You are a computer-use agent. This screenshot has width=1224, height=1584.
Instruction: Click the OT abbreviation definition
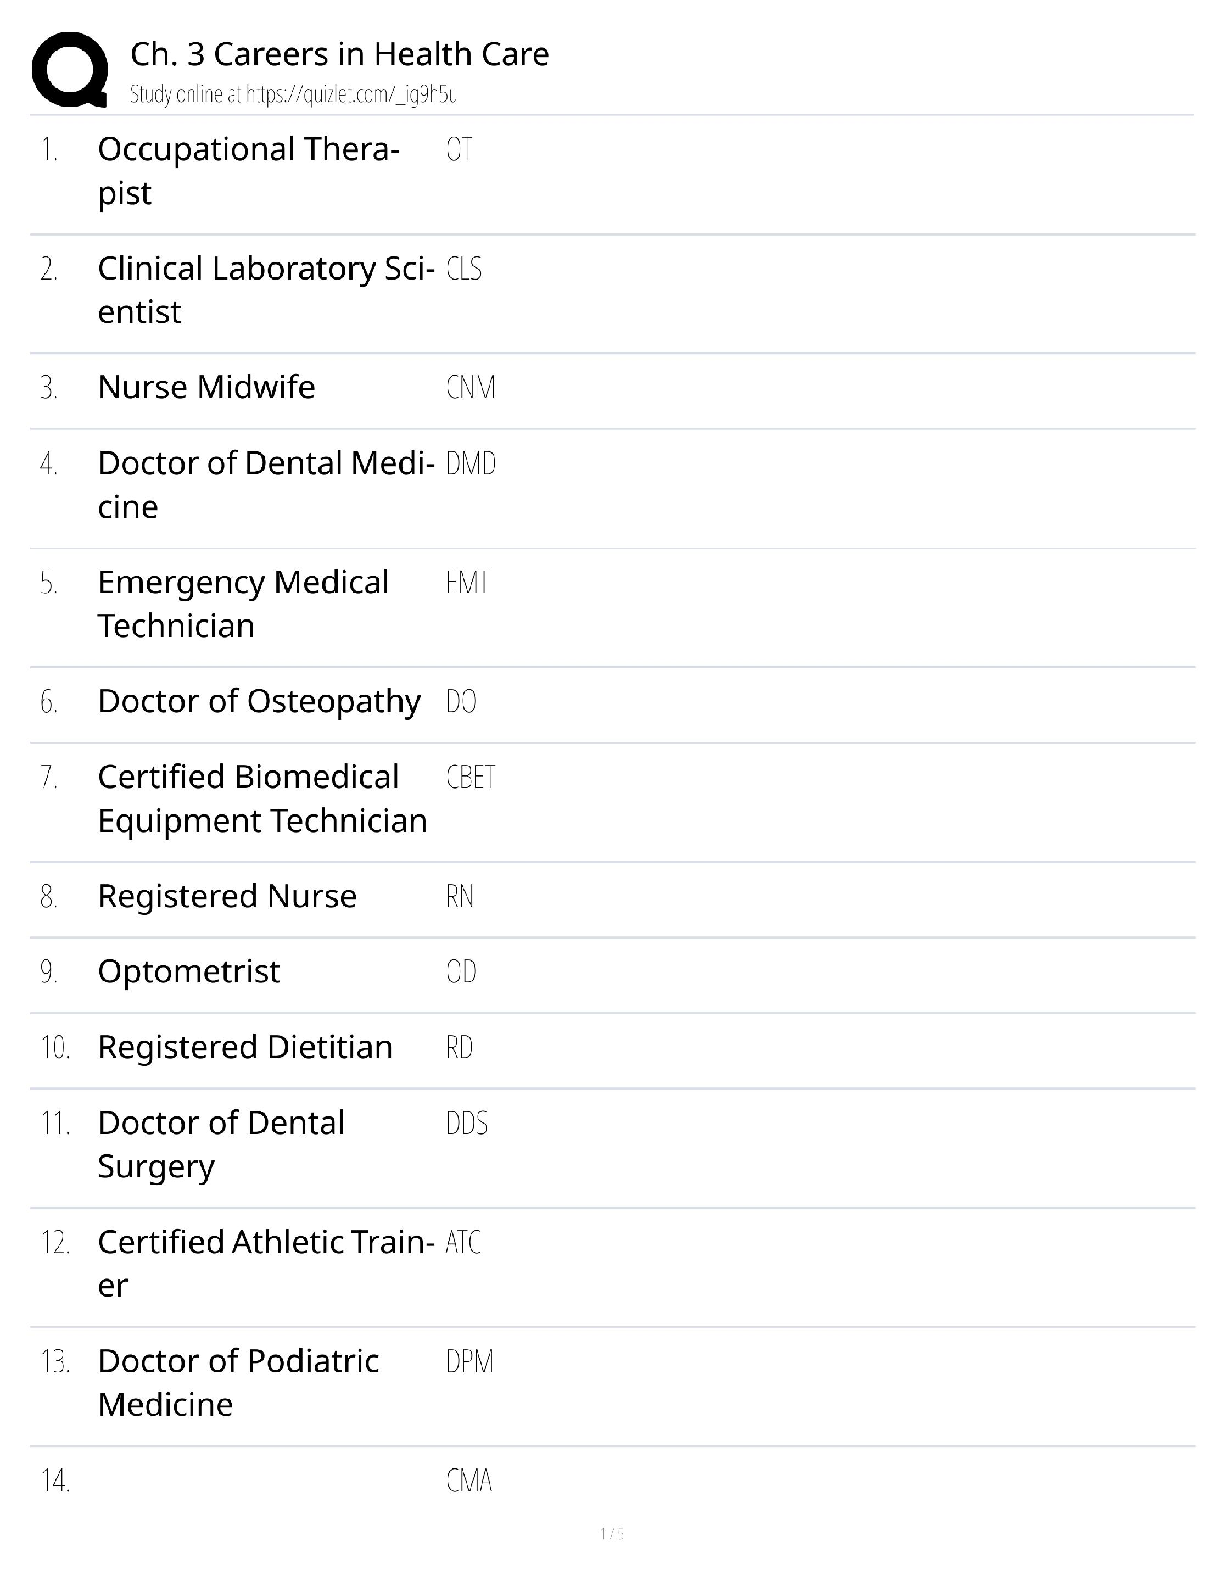point(459,150)
